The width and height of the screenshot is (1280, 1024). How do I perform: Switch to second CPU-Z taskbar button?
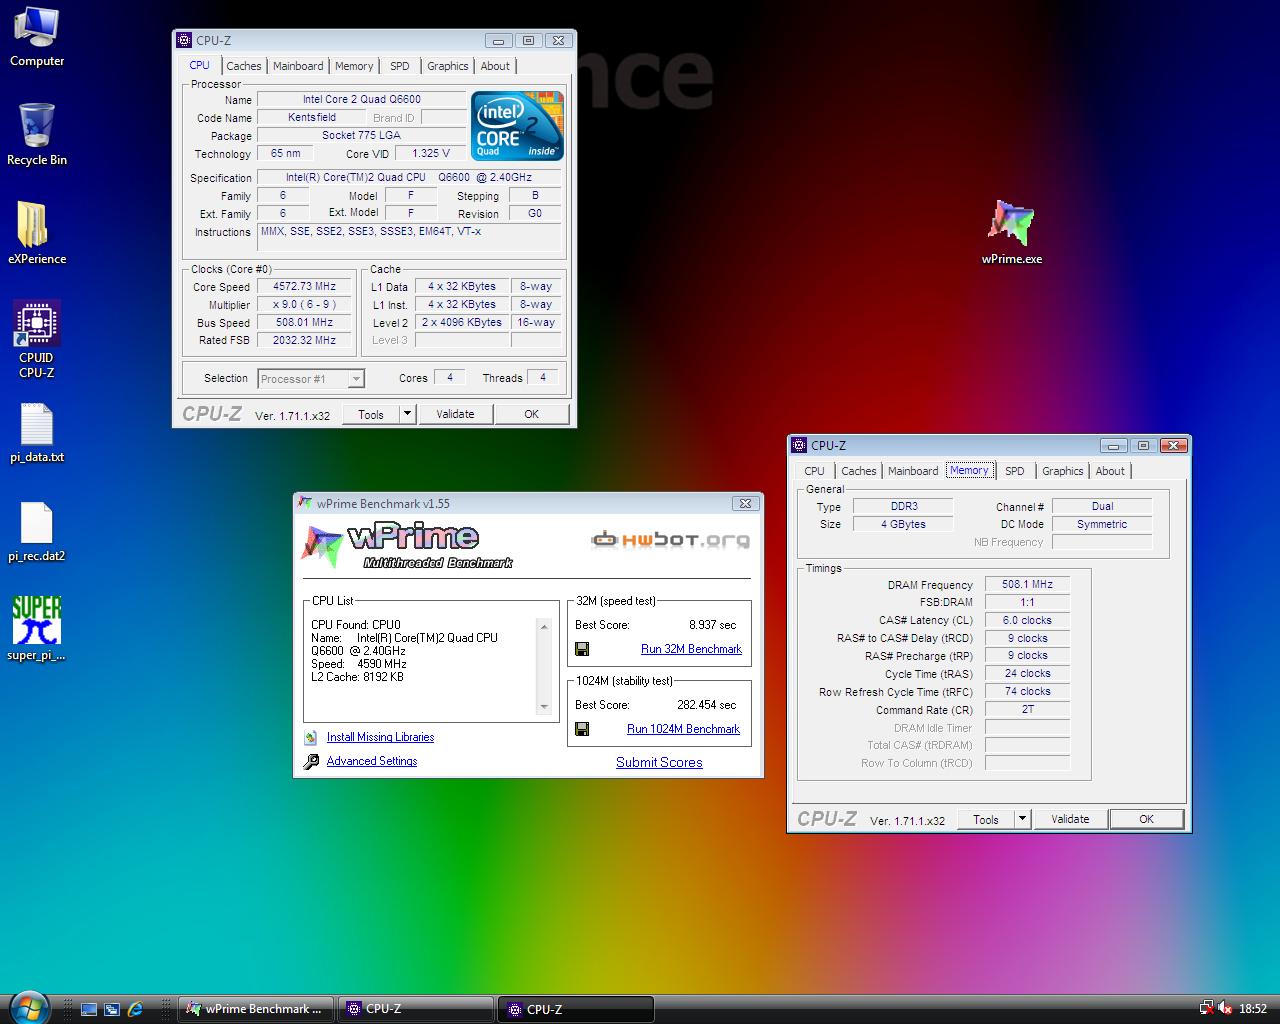pos(576,1009)
